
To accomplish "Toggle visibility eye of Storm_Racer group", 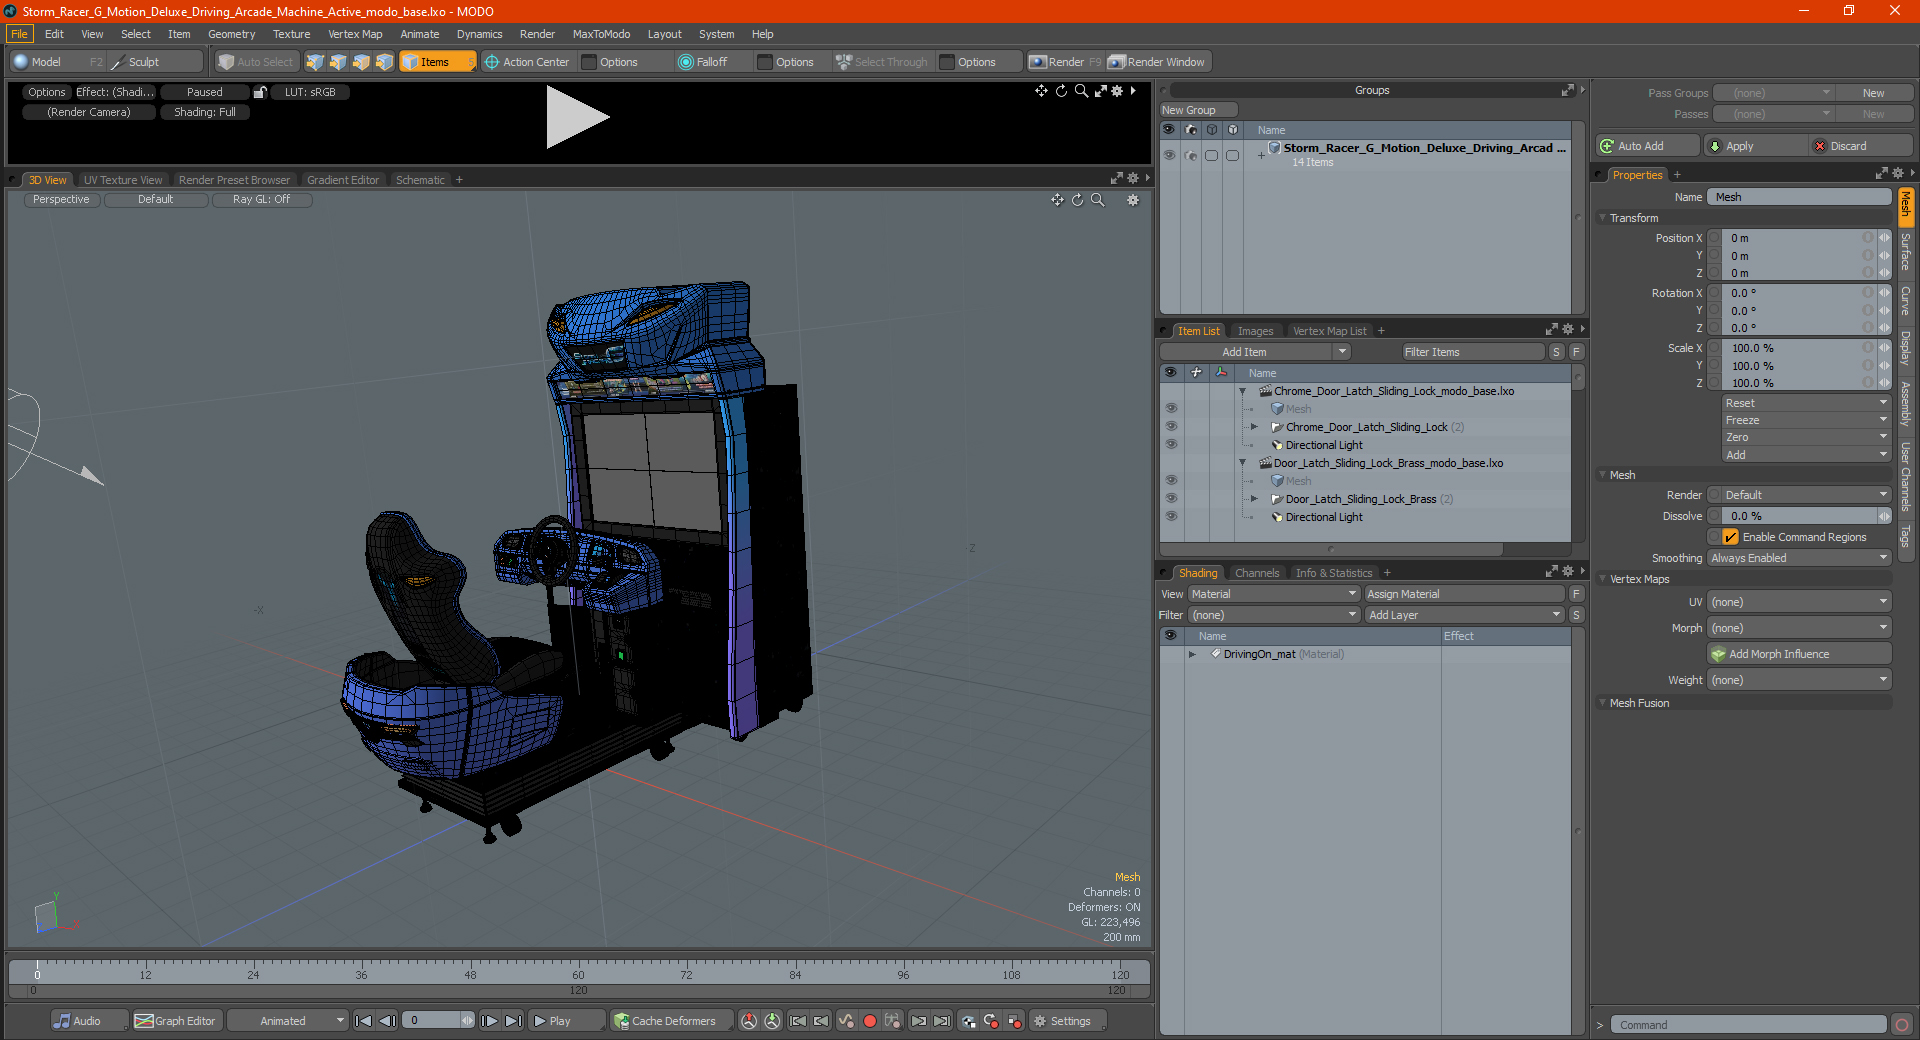I will click(1169, 155).
